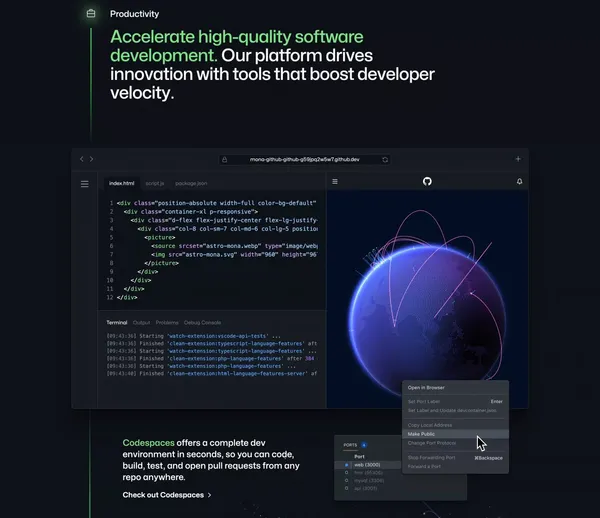Viewport: 600px width, 518px height.
Task: Go back with the browser back arrow
Action: [x=82, y=159]
